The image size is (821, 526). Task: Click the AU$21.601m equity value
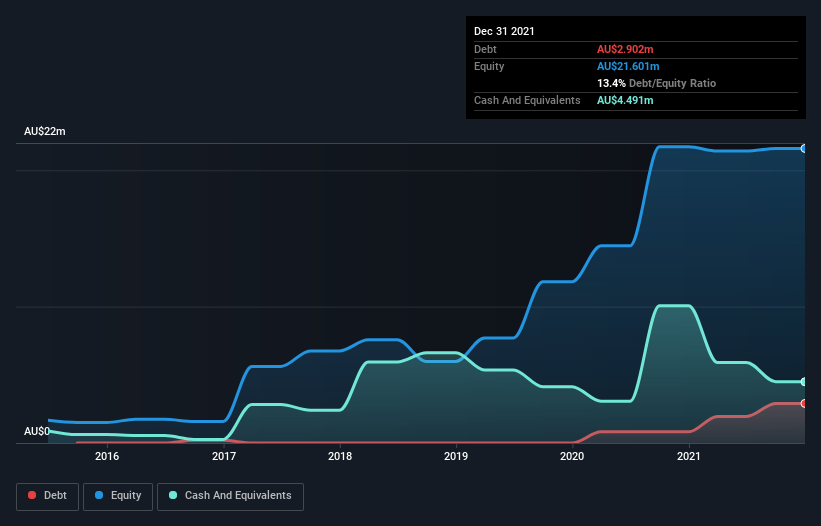pos(628,66)
